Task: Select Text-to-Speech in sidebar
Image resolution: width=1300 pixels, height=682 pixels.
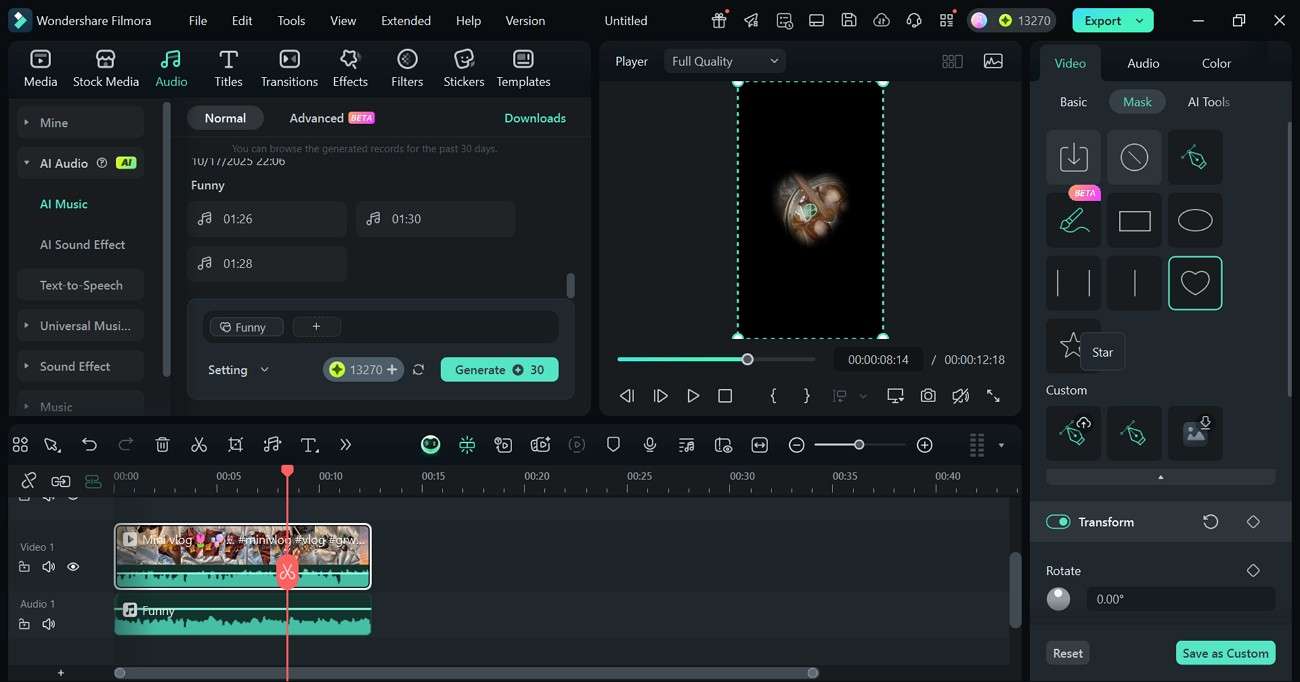Action: pyautogui.click(x=81, y=285)
